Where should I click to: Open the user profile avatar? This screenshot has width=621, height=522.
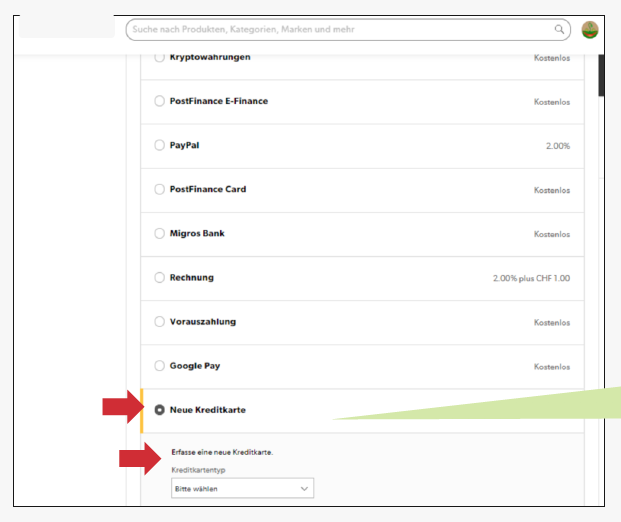[x=590, y=30]
